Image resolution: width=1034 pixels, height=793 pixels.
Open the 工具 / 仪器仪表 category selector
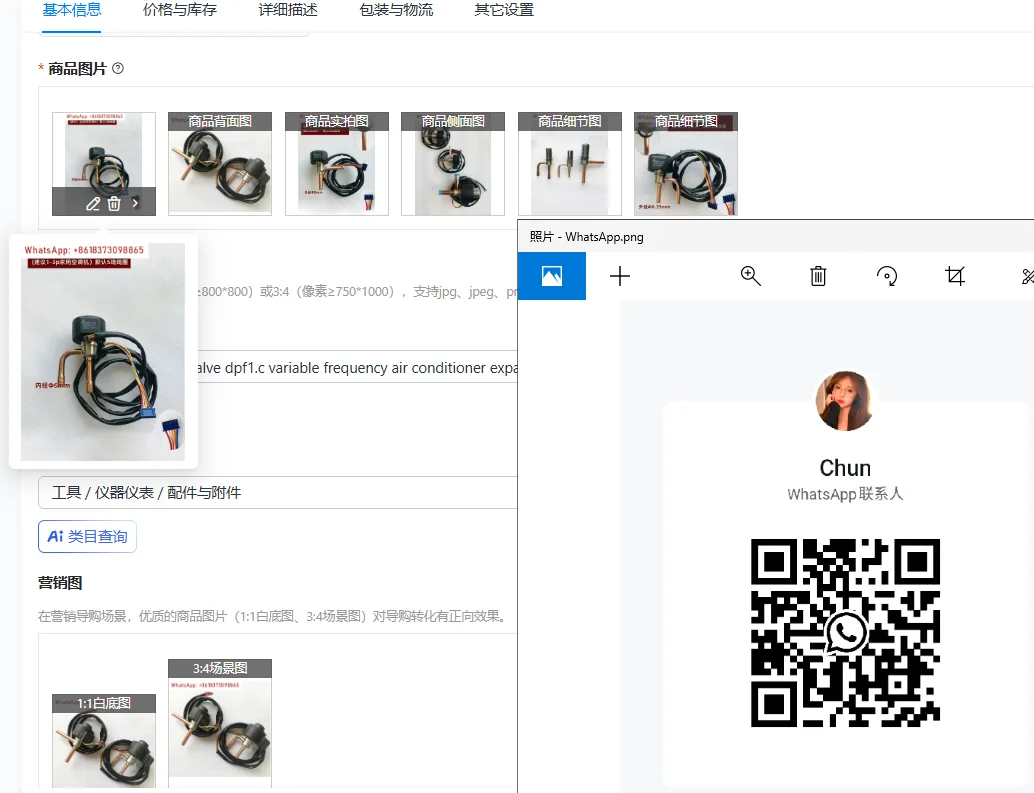tap(278, 492)
